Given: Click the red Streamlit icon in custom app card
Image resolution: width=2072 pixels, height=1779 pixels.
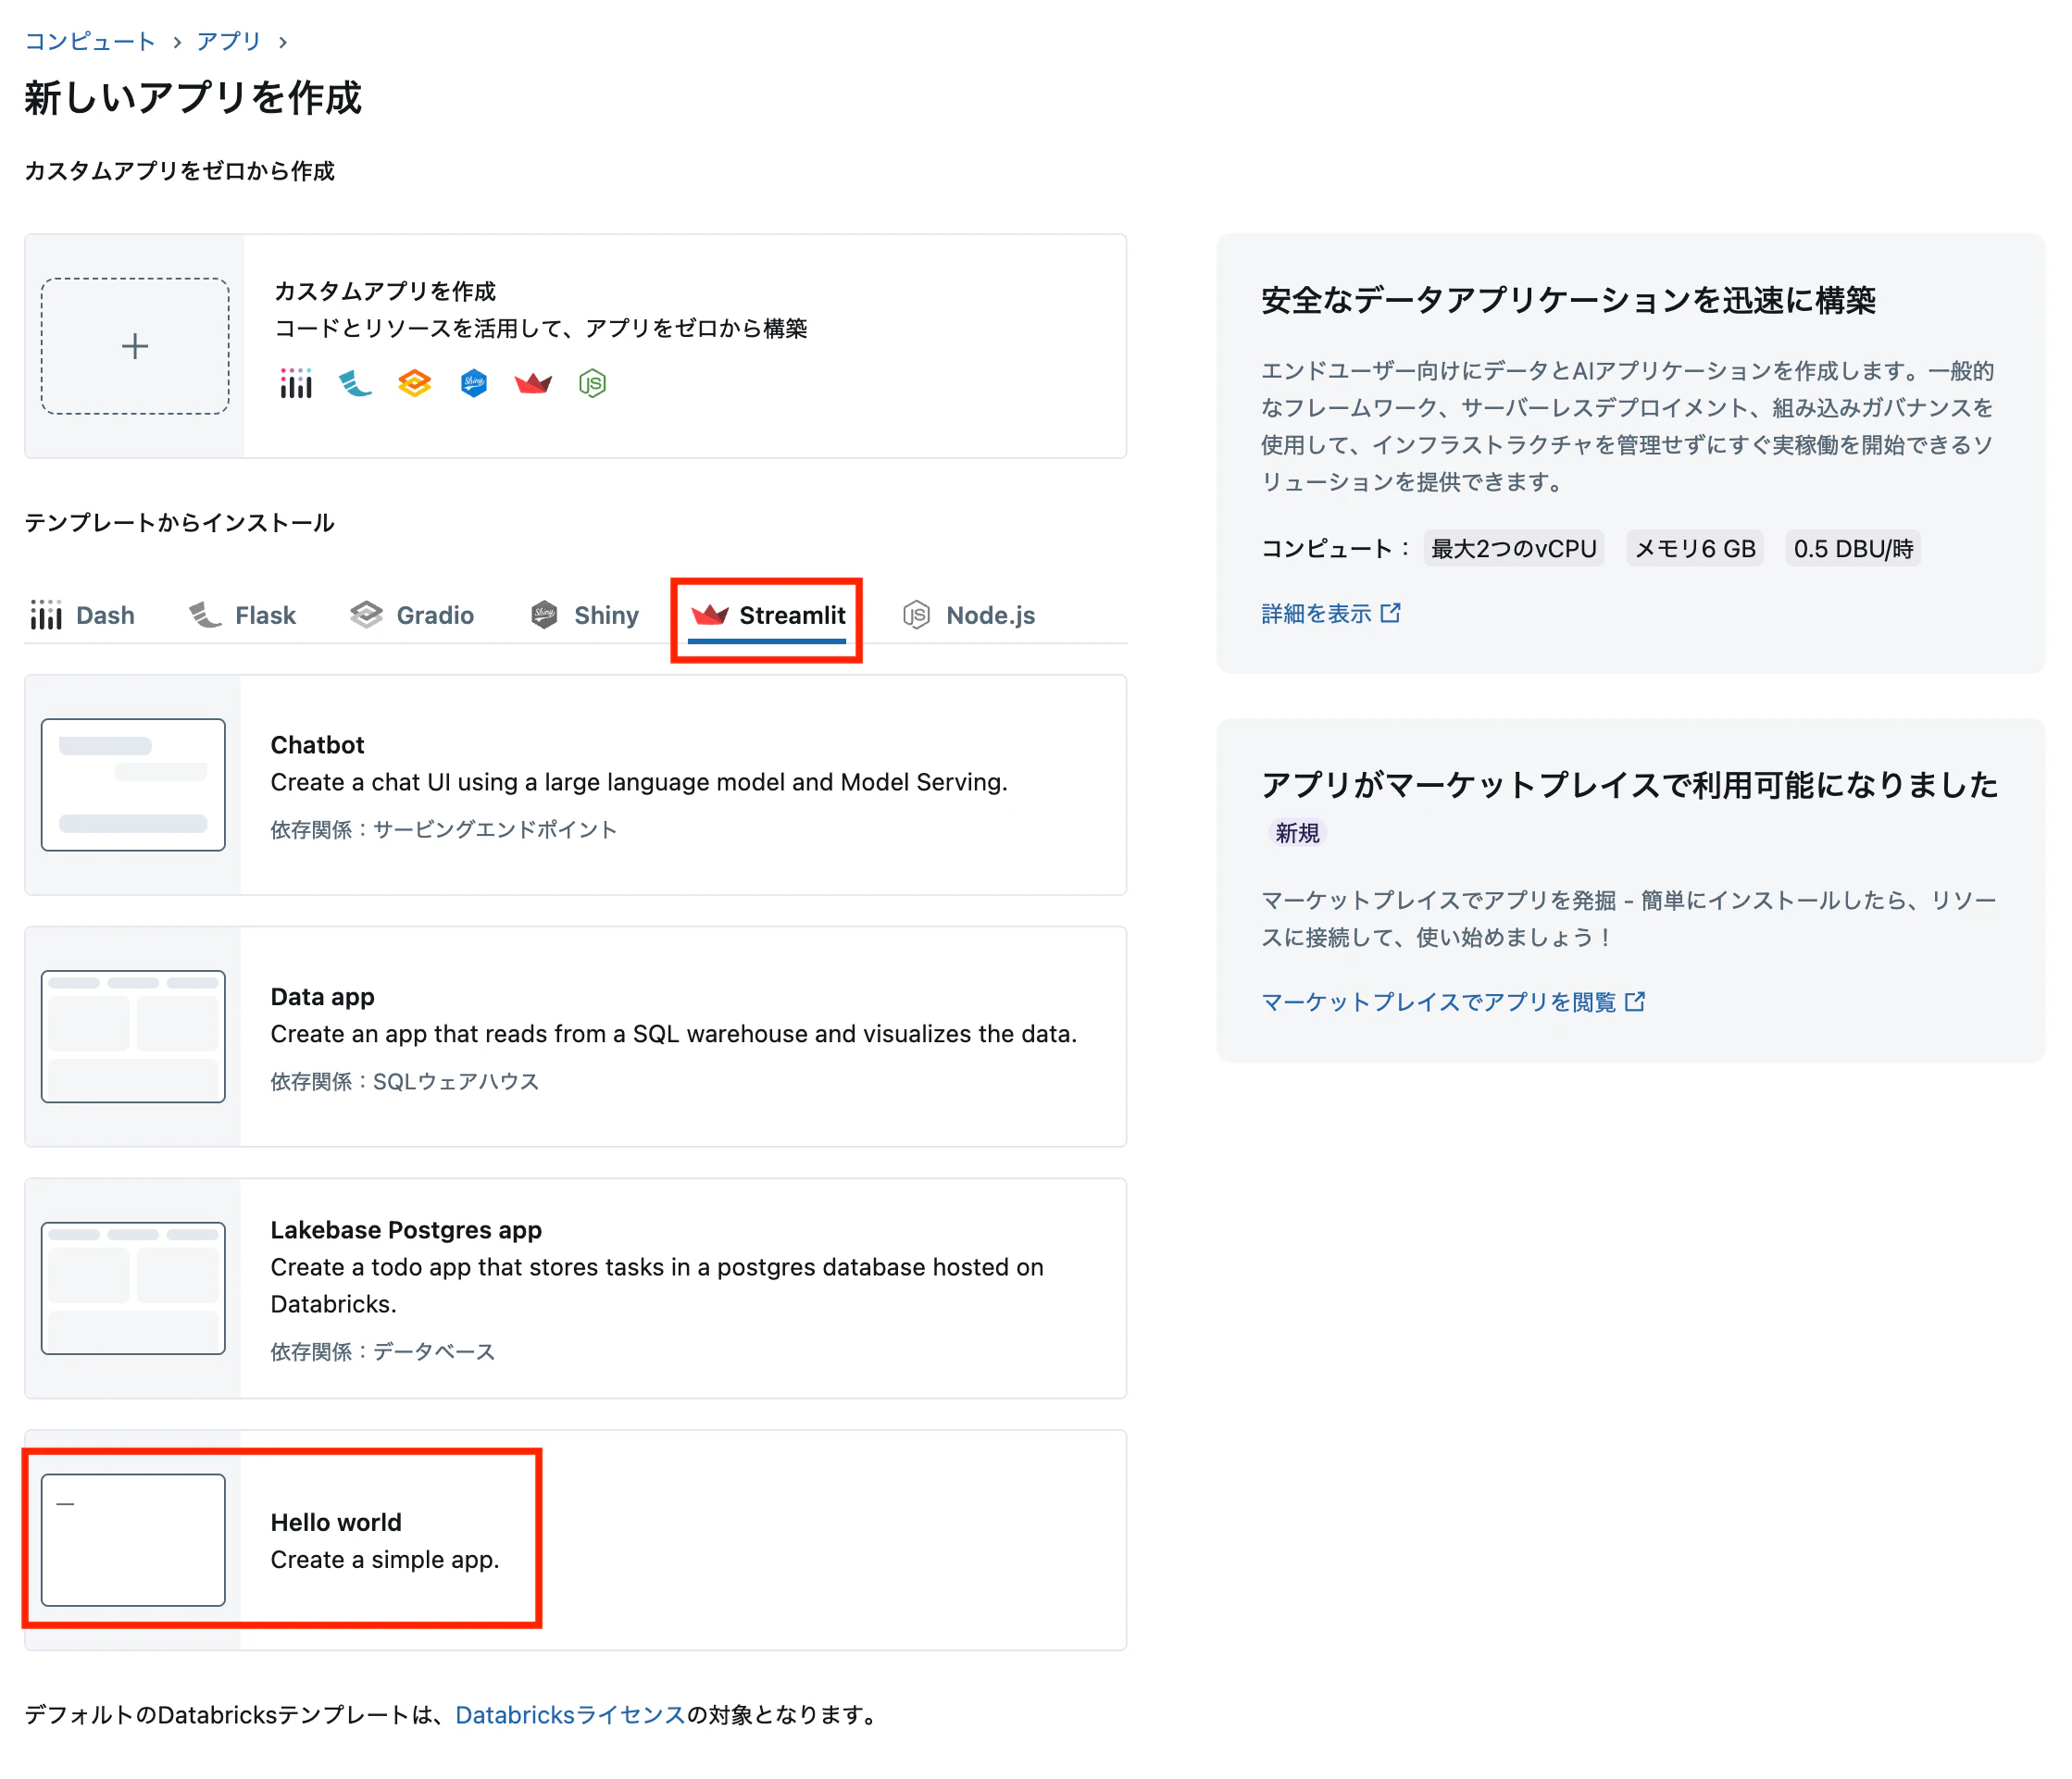Looking at the screenshot, I should (533, 383).
